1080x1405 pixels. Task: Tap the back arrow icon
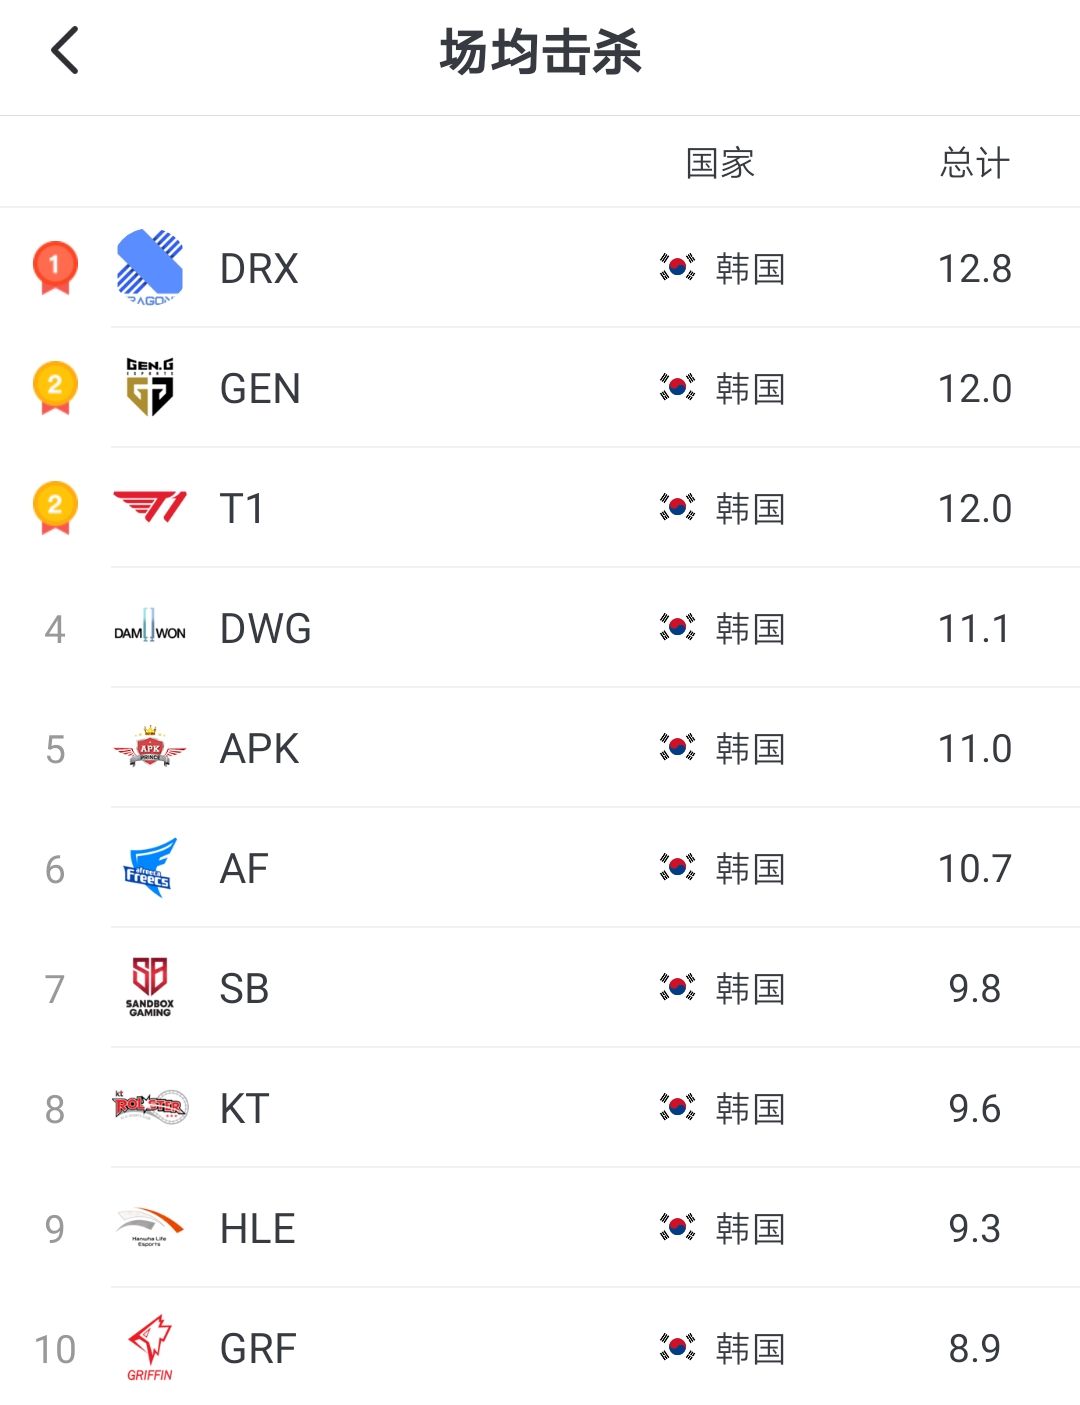(x=65, y=51)
